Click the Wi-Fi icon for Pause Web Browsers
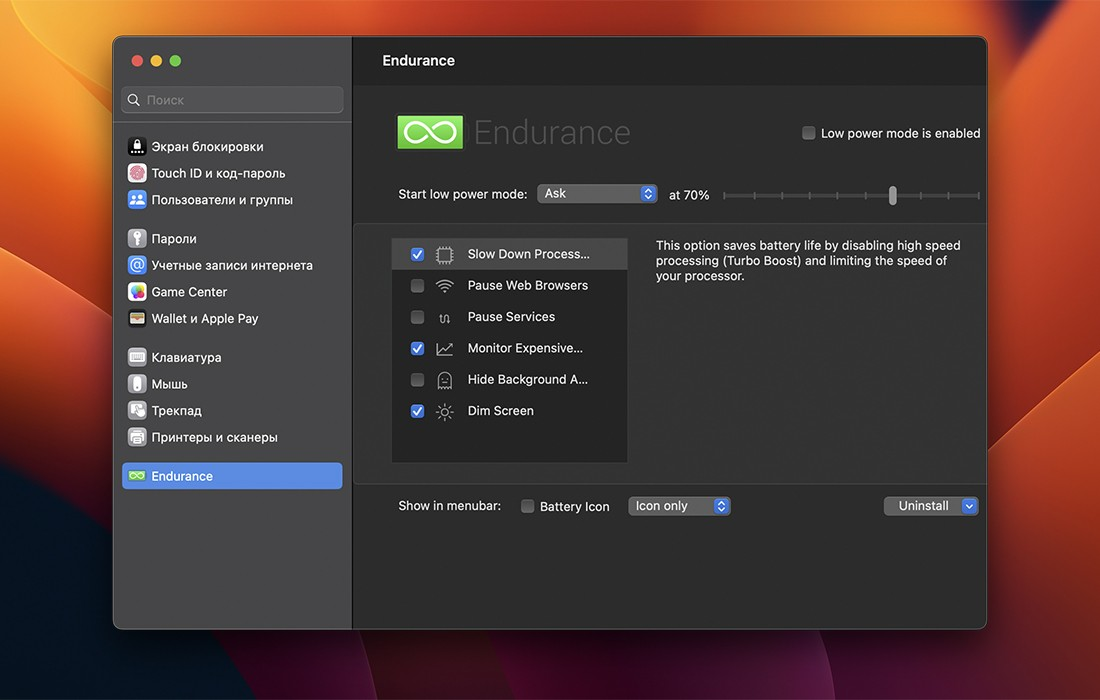1100x700 pixels. tap(445, 286)
